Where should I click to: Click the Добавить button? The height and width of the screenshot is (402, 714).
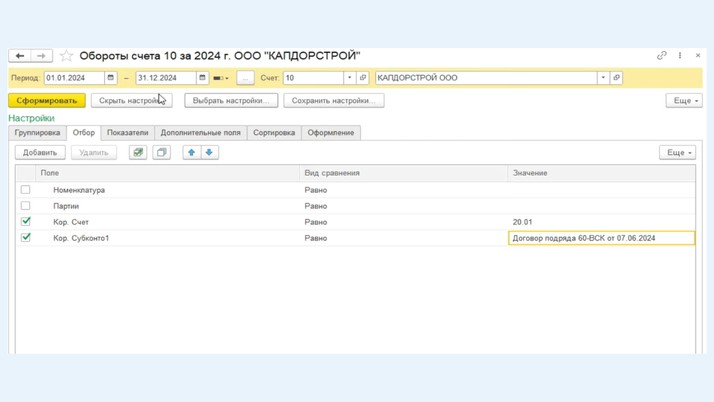point(40,153)
